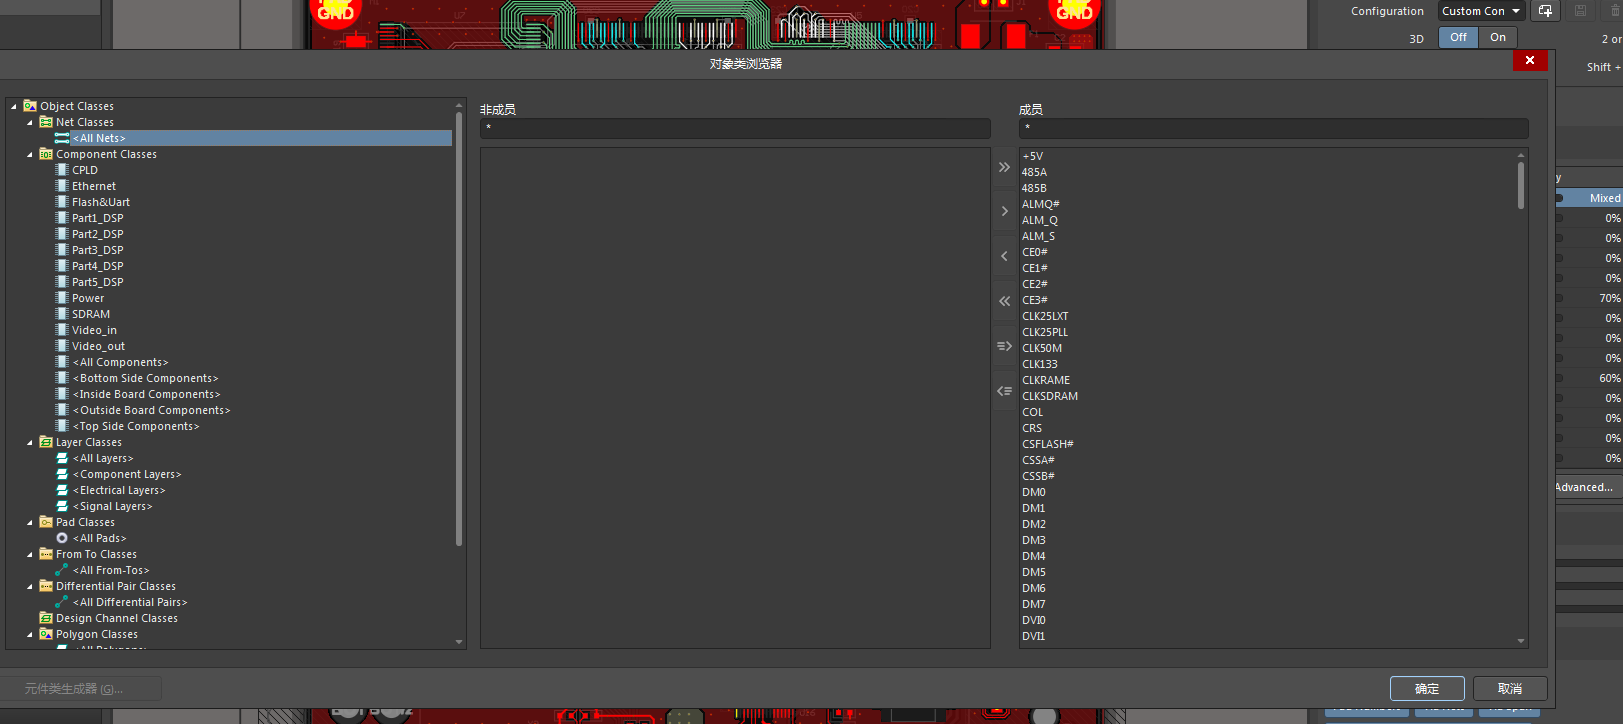Click the 成员 filter input field

1273,128
